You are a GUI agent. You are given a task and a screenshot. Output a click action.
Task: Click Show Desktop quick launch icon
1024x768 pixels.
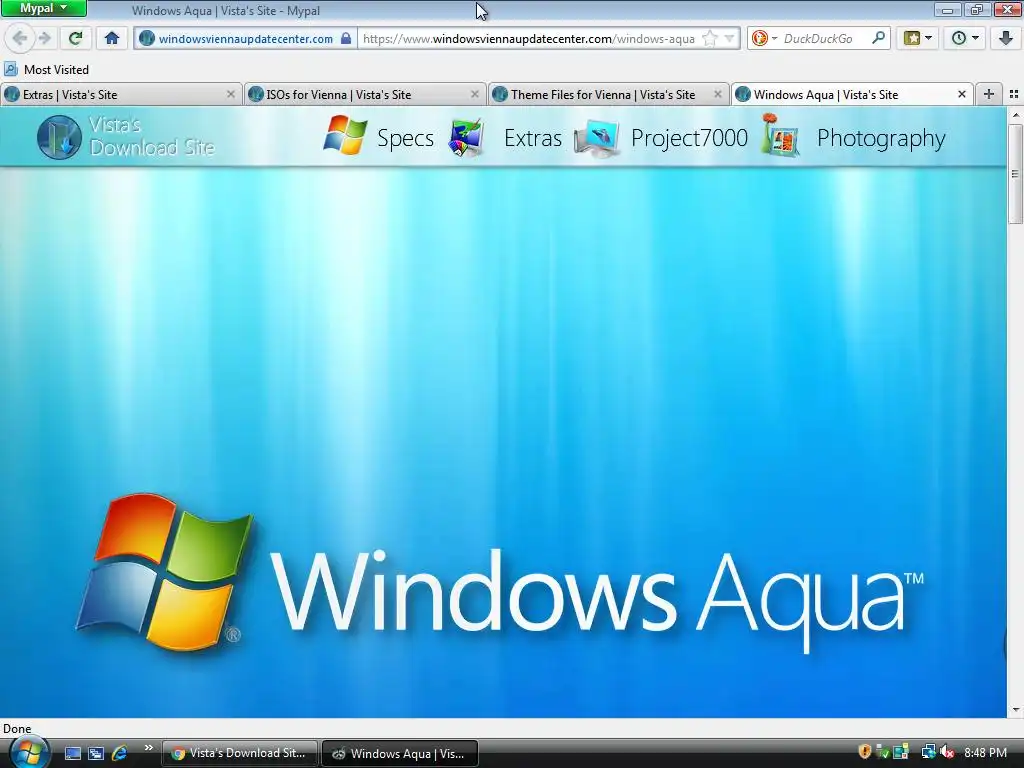73,754
